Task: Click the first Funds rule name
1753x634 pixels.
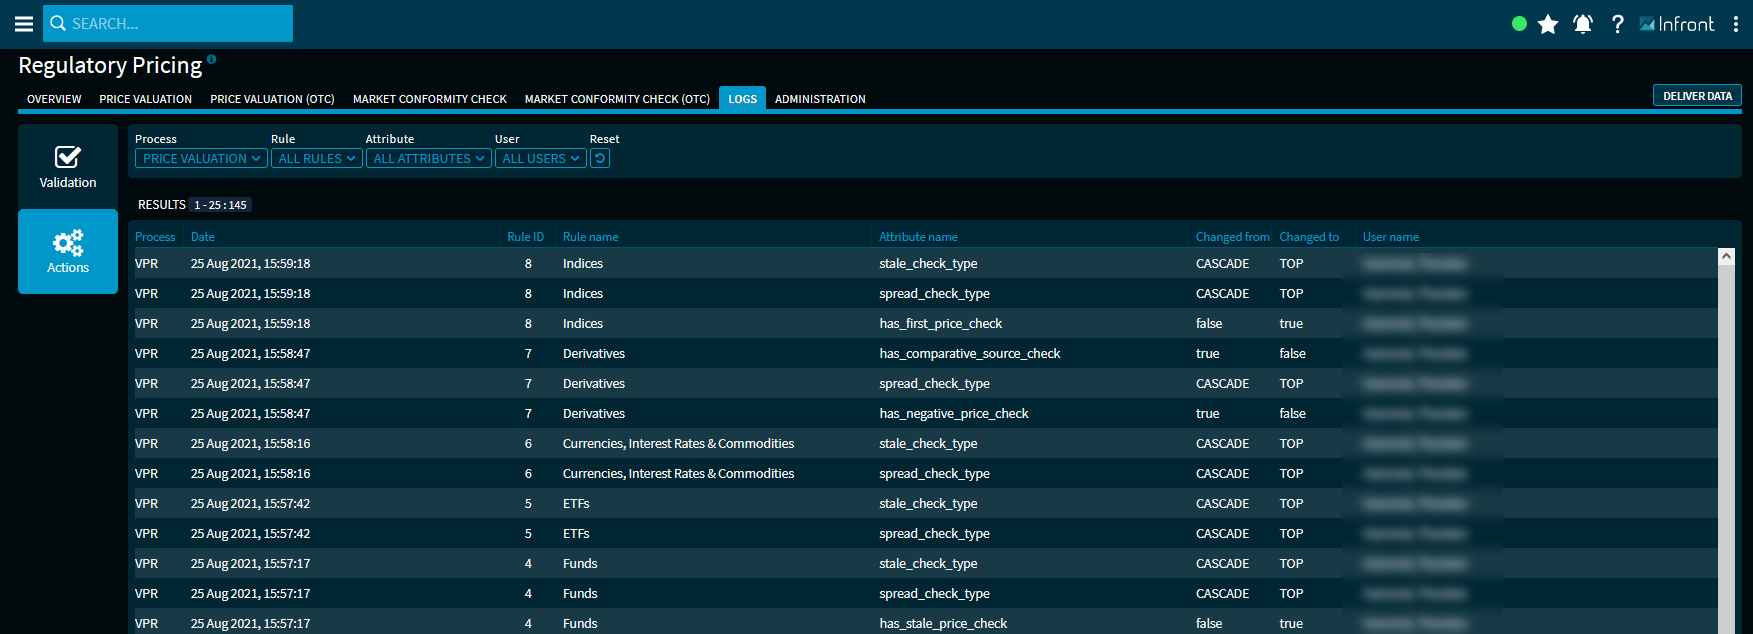Action: (x=580, y=563)
